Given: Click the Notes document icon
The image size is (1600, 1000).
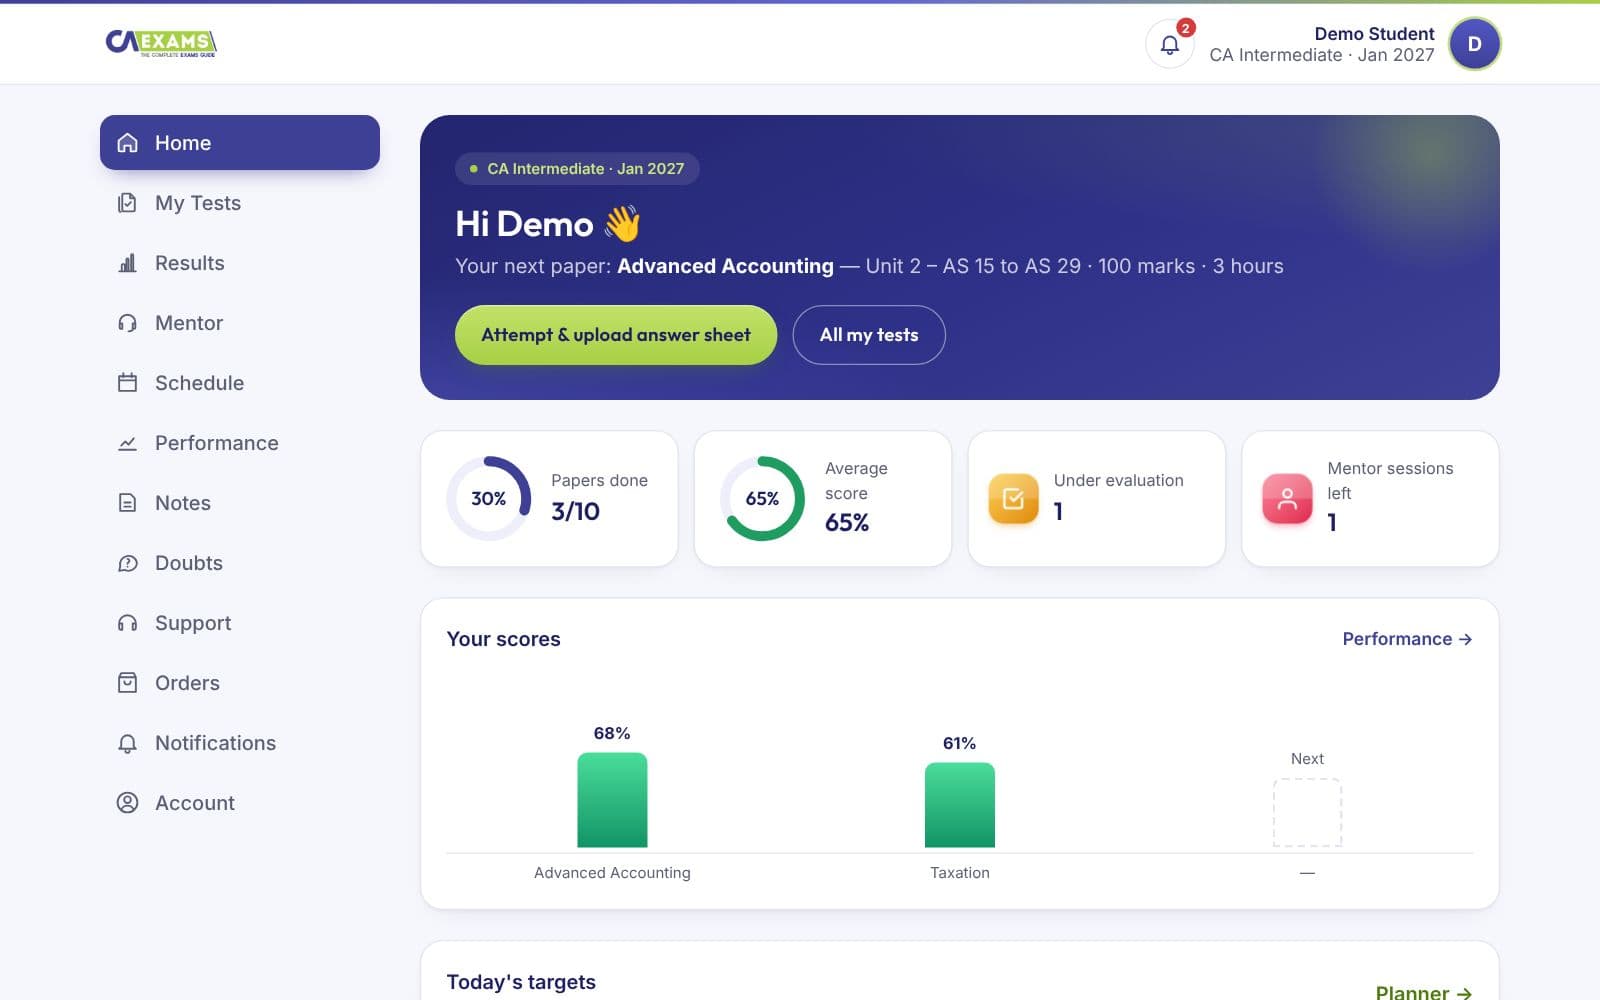Looking at the screenshot, I should tap(127, 503).
